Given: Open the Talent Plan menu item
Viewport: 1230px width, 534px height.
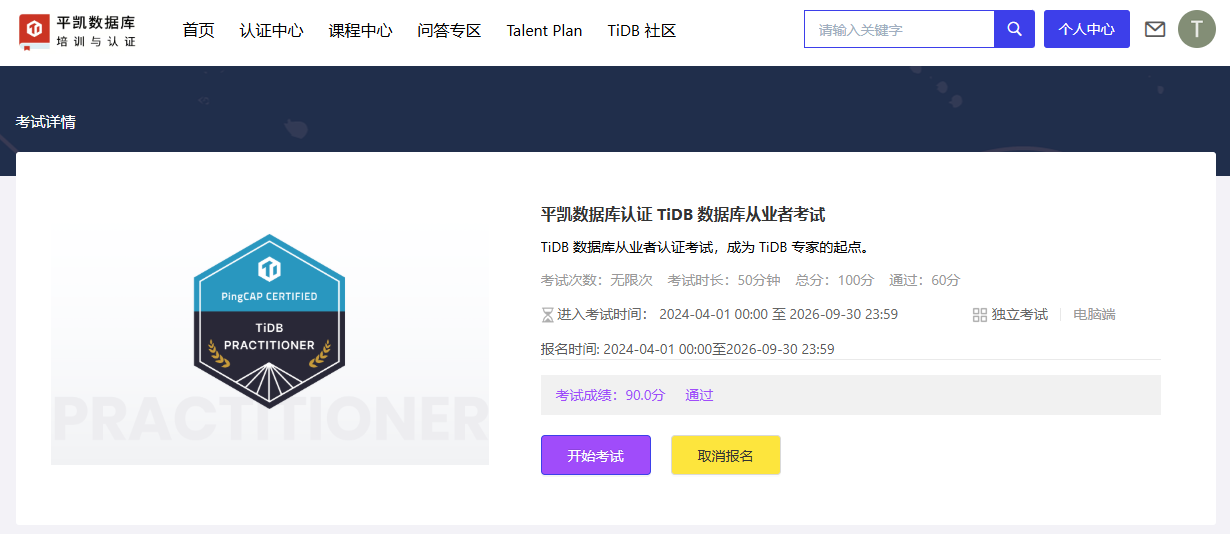Looking at the screenshot, I should coord(544,30).
